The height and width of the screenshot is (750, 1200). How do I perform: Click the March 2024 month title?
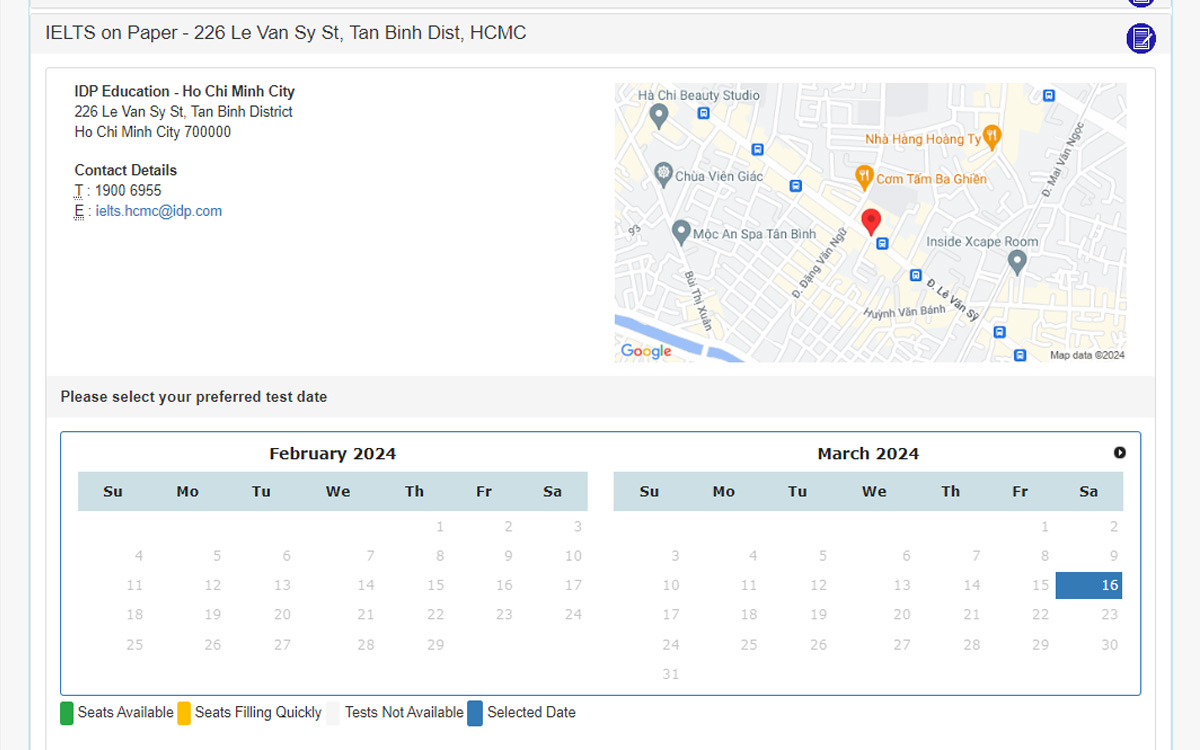[868, 454]
